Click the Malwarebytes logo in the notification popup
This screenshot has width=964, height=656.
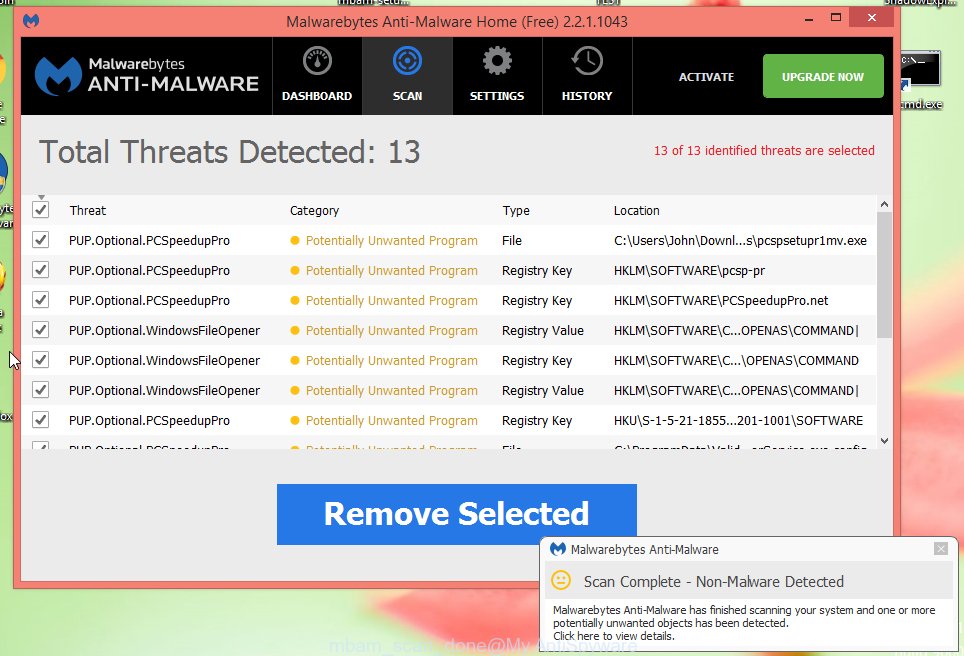(x=558, y=549)
